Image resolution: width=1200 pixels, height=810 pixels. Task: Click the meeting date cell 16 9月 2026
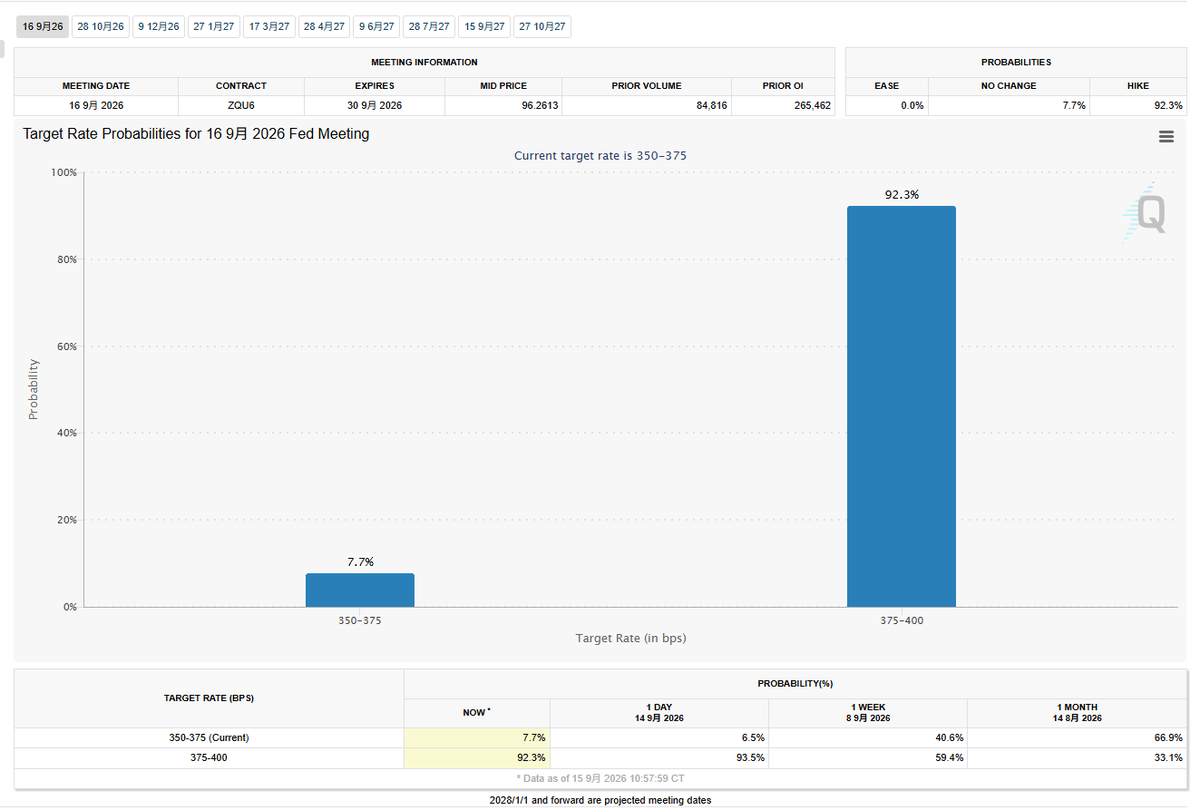click(96, 105)
